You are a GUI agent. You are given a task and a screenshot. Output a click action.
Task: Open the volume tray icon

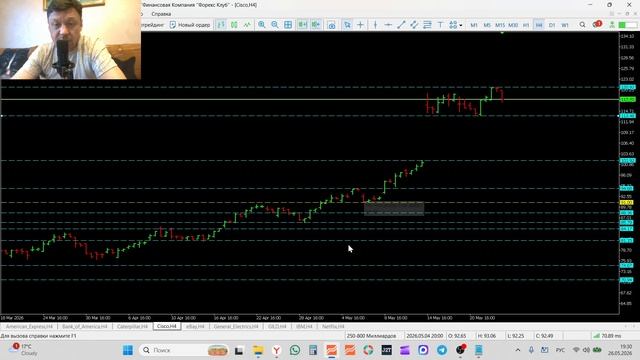click(586, 350)
